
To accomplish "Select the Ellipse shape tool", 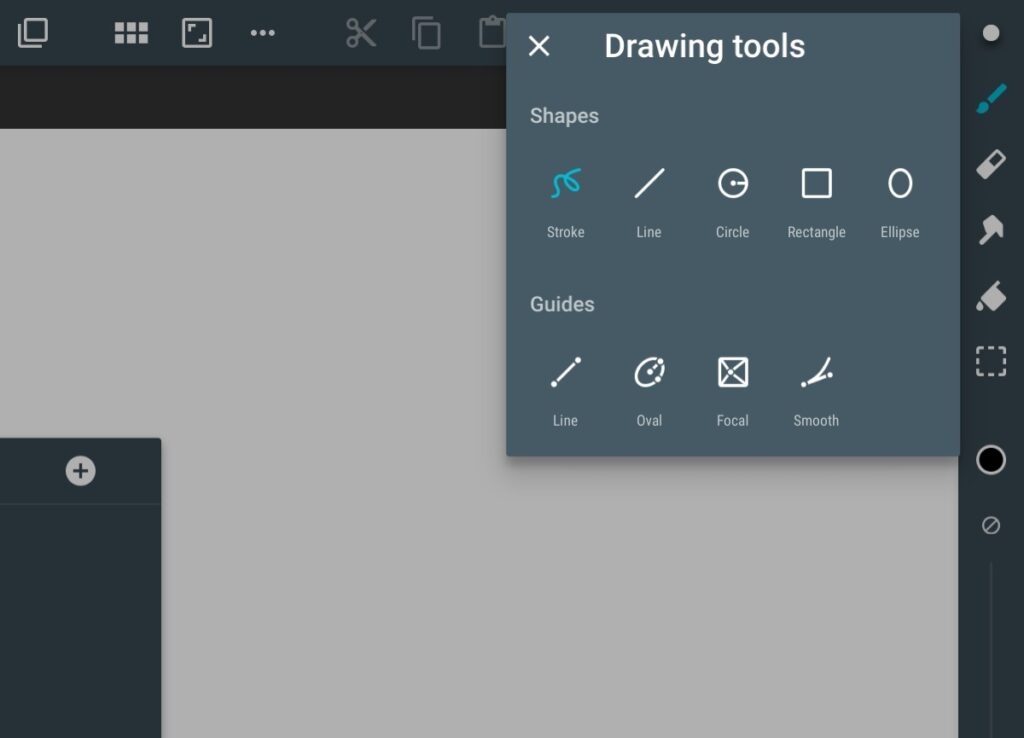I will coord(900,202).
